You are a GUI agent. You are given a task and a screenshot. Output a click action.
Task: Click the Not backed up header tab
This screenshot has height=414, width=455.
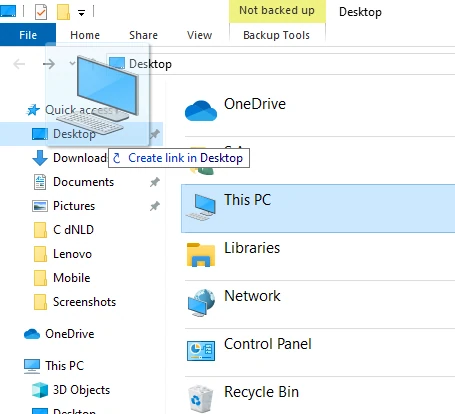[x=277, y=11]
